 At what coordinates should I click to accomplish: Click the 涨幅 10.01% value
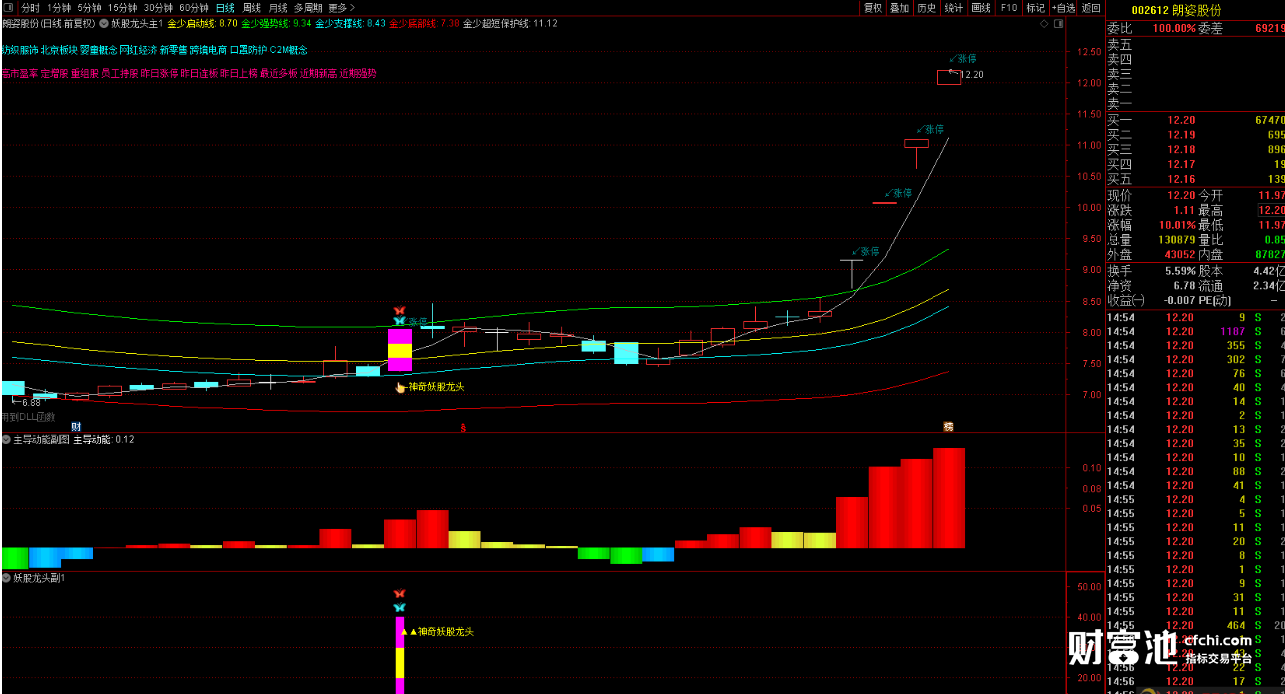[x=1177, y=225]
